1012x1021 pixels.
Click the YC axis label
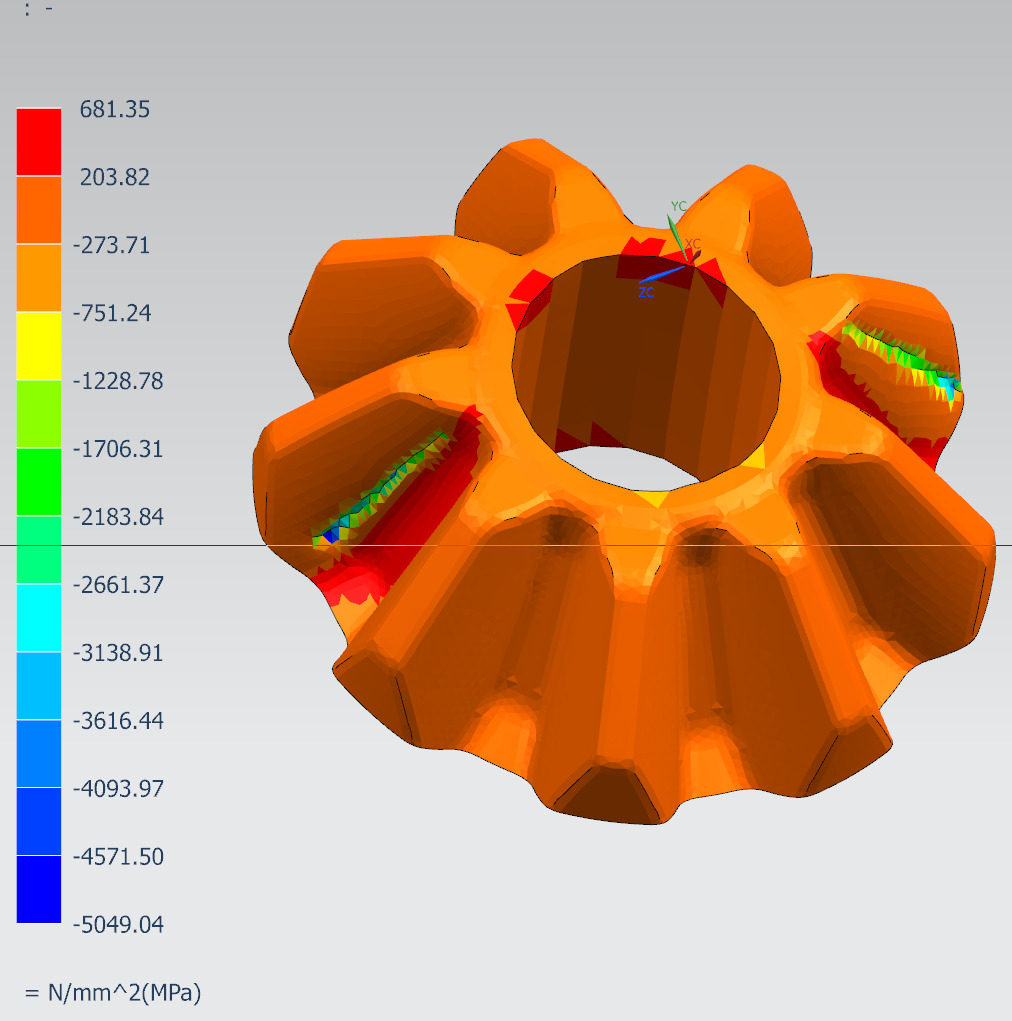(x=679, y=206)
